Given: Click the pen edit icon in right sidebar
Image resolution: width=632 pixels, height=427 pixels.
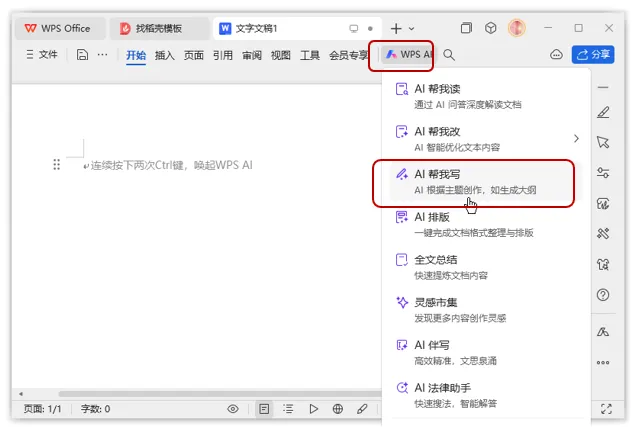Looking at the screenshot, I should click(603, 112).
